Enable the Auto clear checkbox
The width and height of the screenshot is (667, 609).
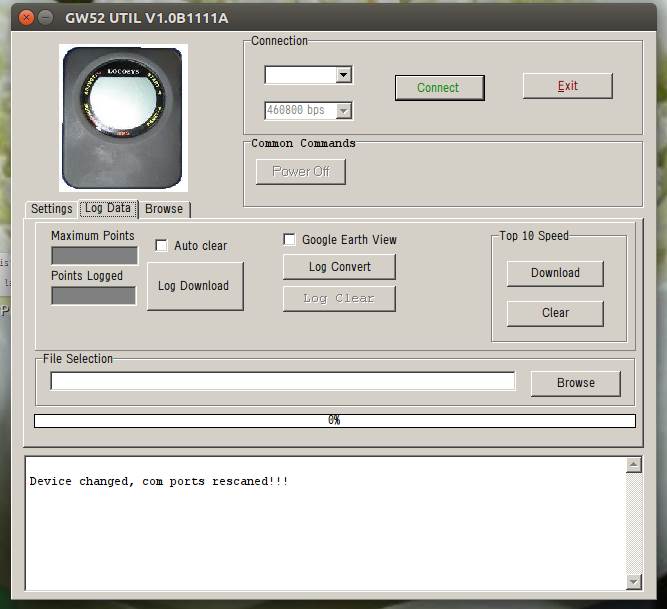[161, 245]
